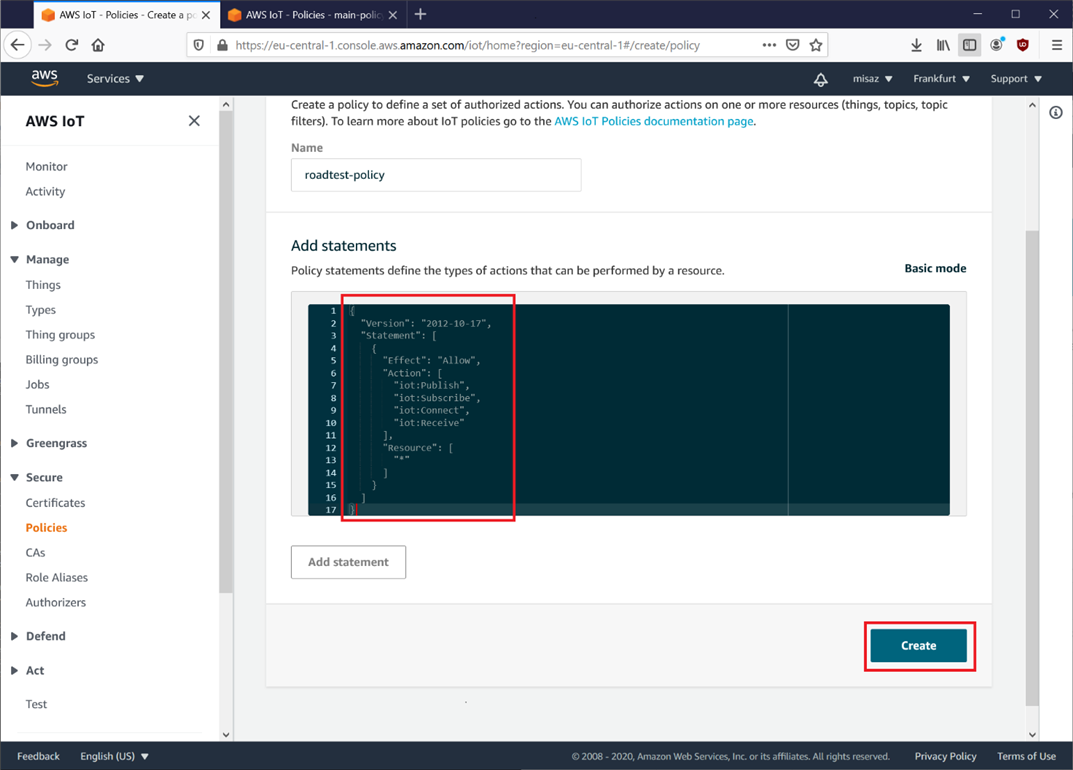Click the Firefox home icon
1073x770 pixels.
pyautogui.click(x=98, y=45)
